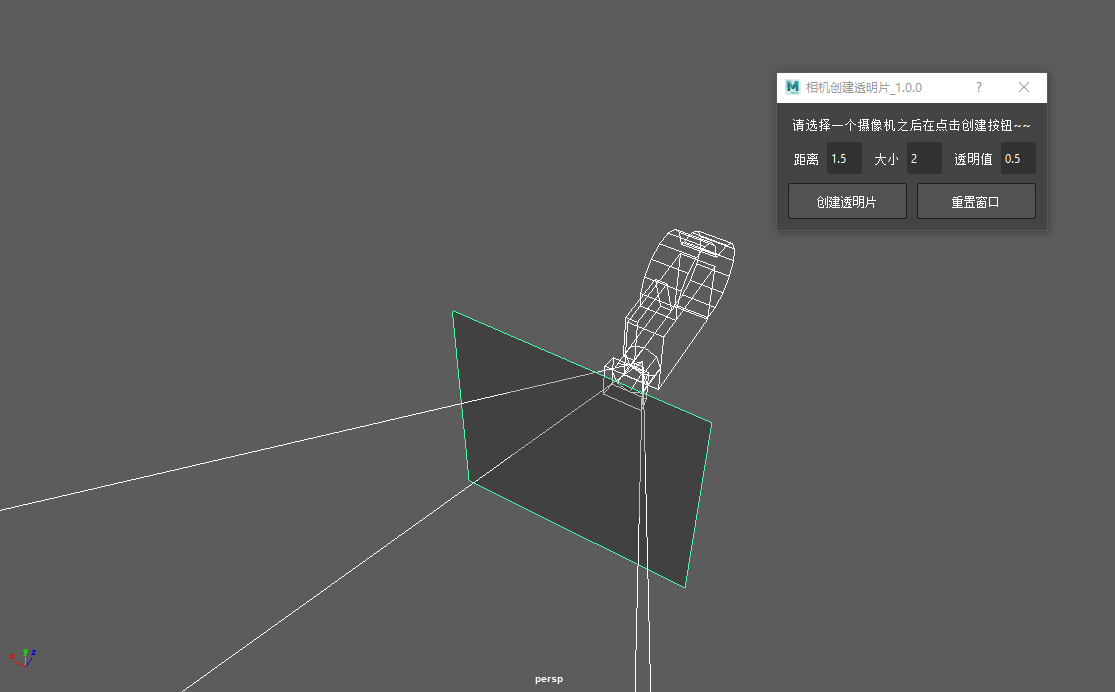
Task: Click the persp camera name label
Action: click(x=549, y=679)
